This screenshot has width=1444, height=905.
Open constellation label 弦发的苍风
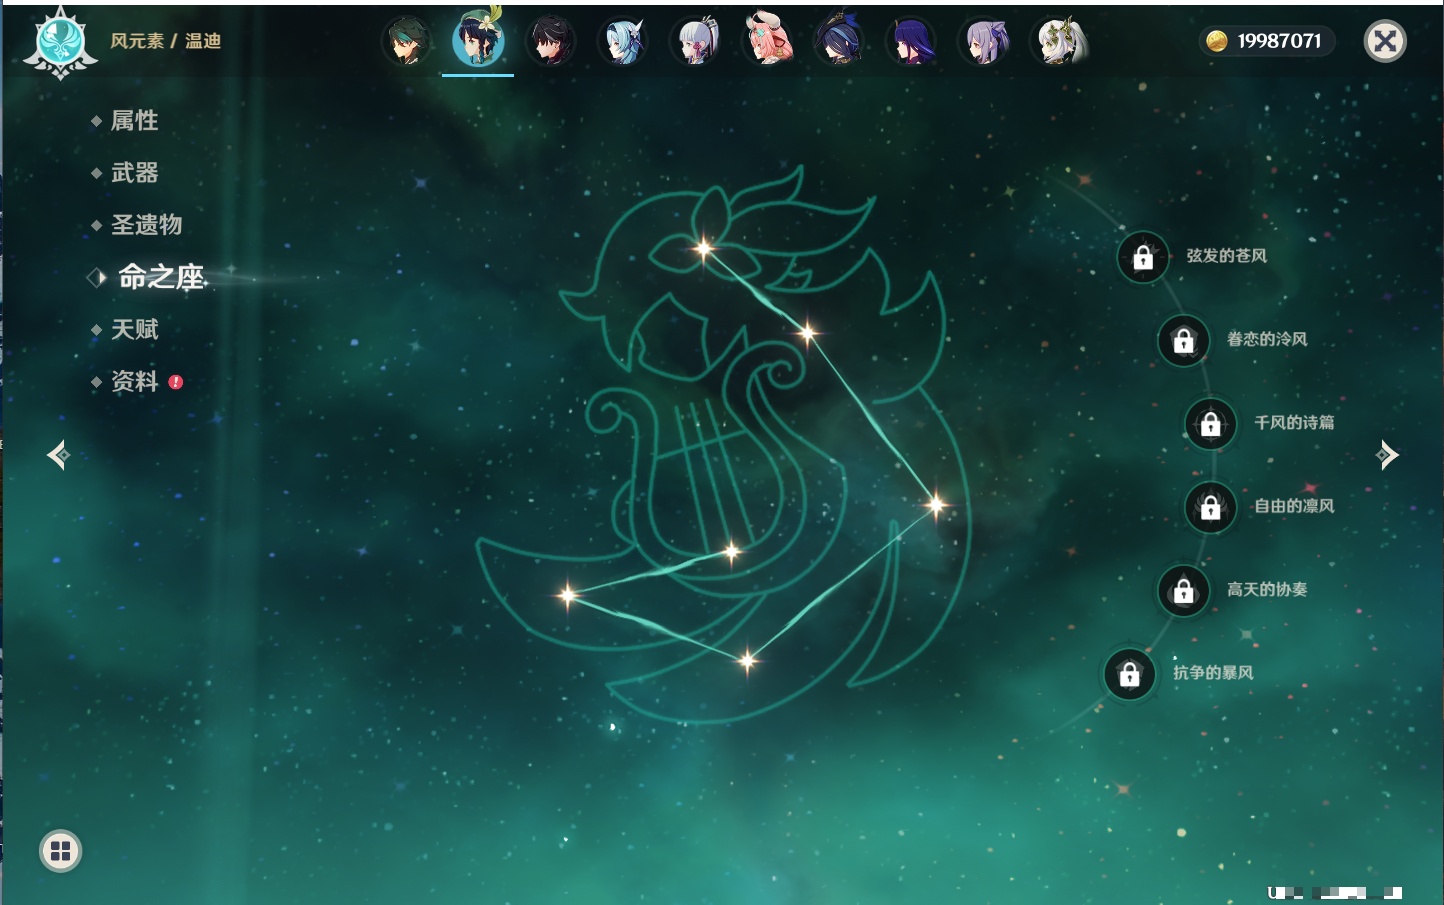pyautogui.click(x=1226, y=256)
